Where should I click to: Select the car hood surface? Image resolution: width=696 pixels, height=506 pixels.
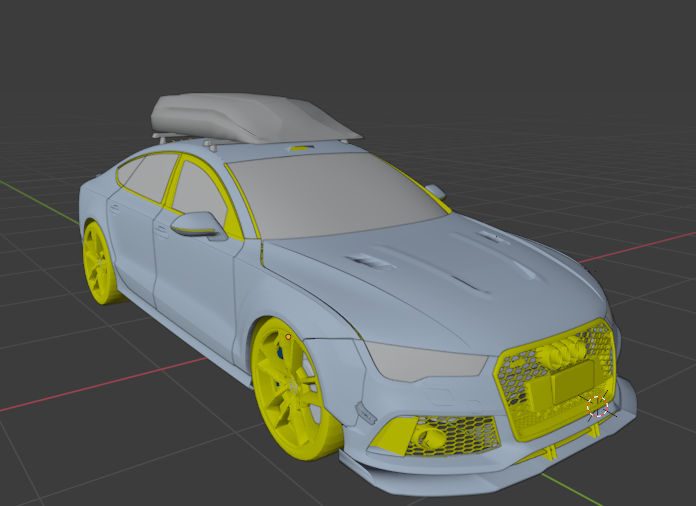[435, 284]
